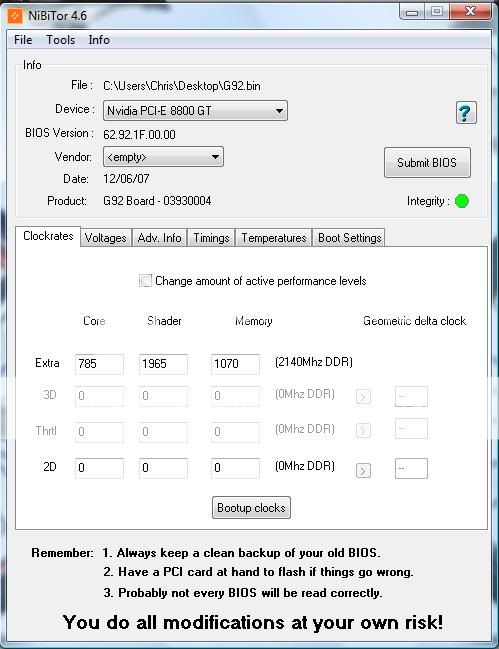The width and height of the screenshot is (499, 649).
Task: Click the 2D Core clock field
Action: tap(99, 468)
